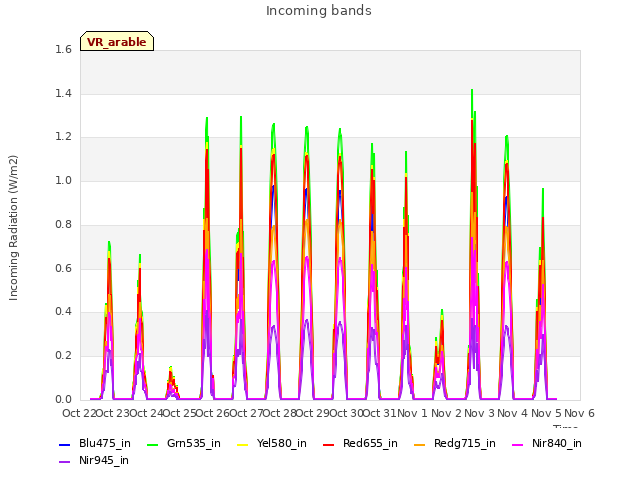Image resolution: width=640 pixels, height=480 pixels.
Task: Click the Oct 25 x-axis date label
Action: pos(180,413)
